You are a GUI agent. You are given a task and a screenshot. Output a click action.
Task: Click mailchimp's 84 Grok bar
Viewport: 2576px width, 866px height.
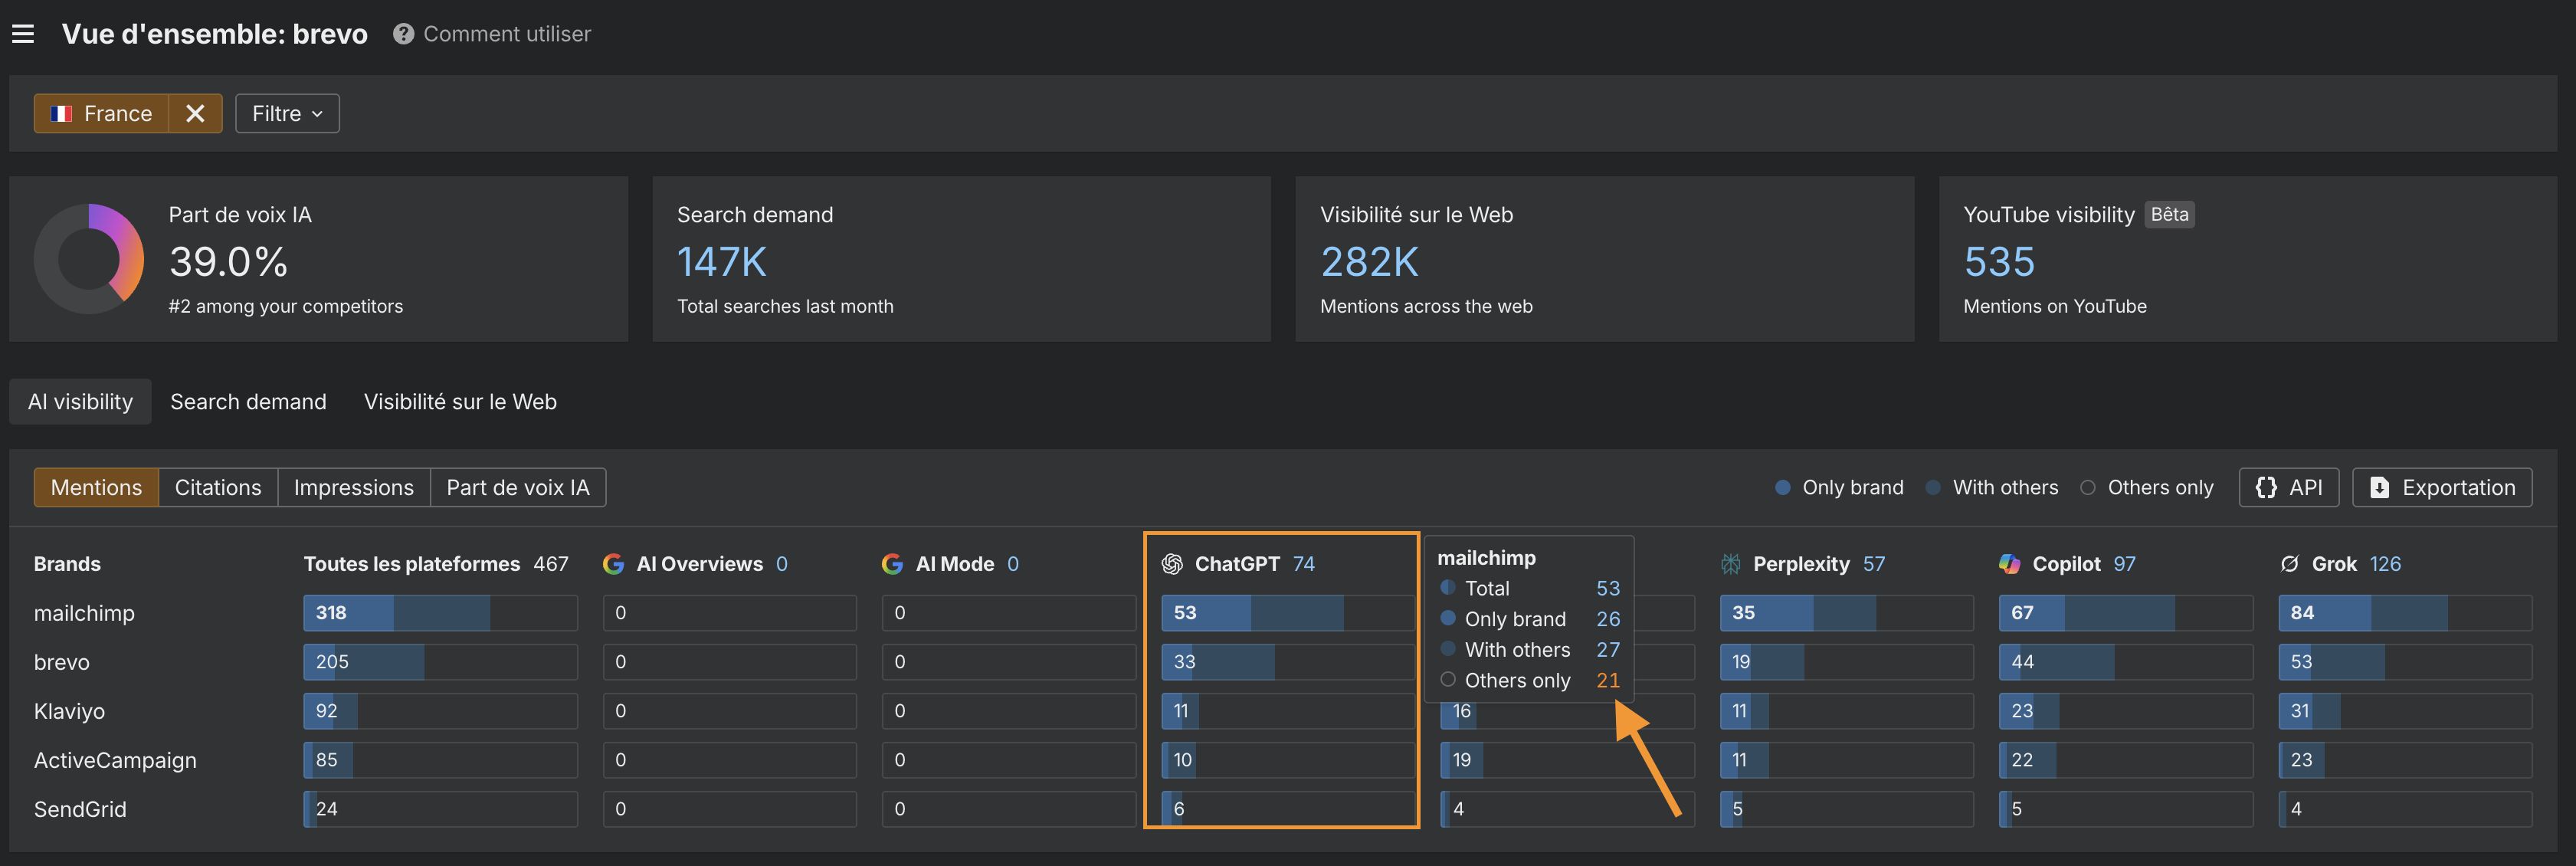tap(2405, 613)
